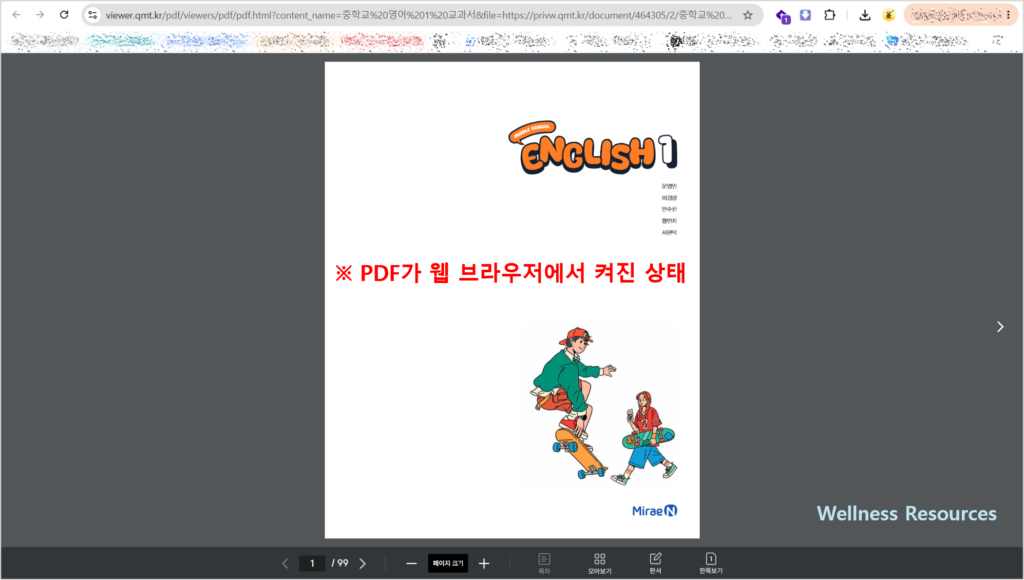Image resolution: width=1024 pixels, height=580 pixels.
Task: Open the 페이지 크기 page size selector
Action: click(448, 563)
